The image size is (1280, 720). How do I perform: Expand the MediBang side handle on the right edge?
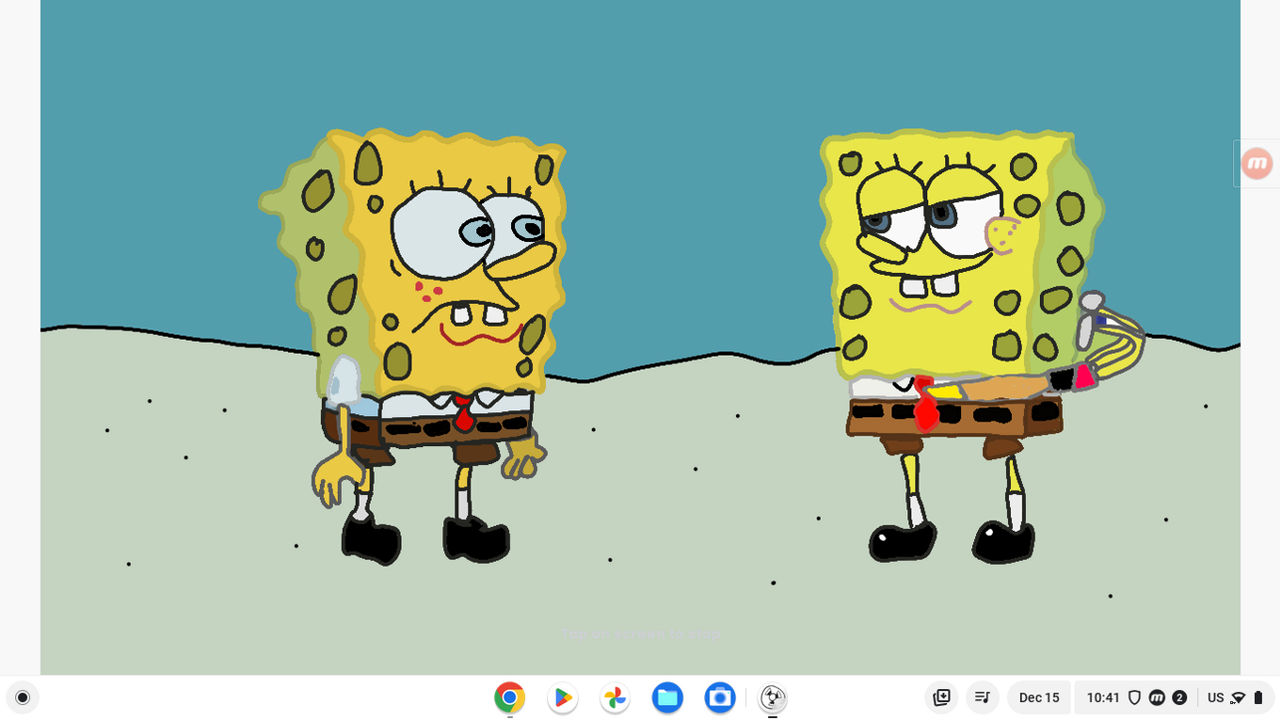point(1256,163)
